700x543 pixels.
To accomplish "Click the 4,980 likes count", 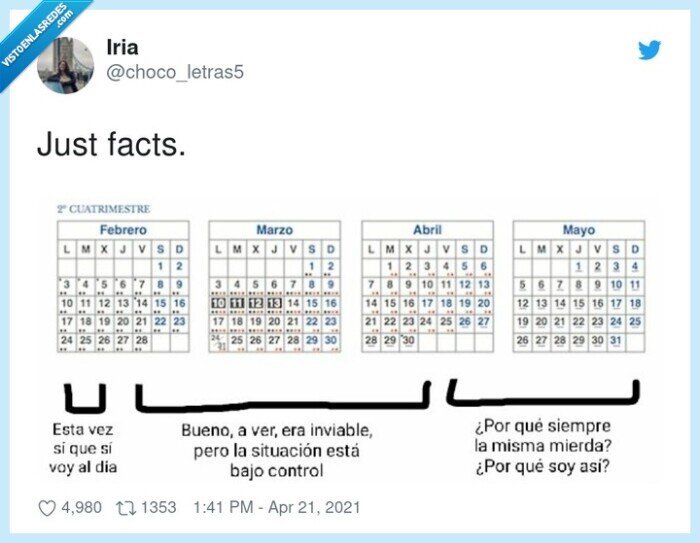I will (x=81, y=508).
